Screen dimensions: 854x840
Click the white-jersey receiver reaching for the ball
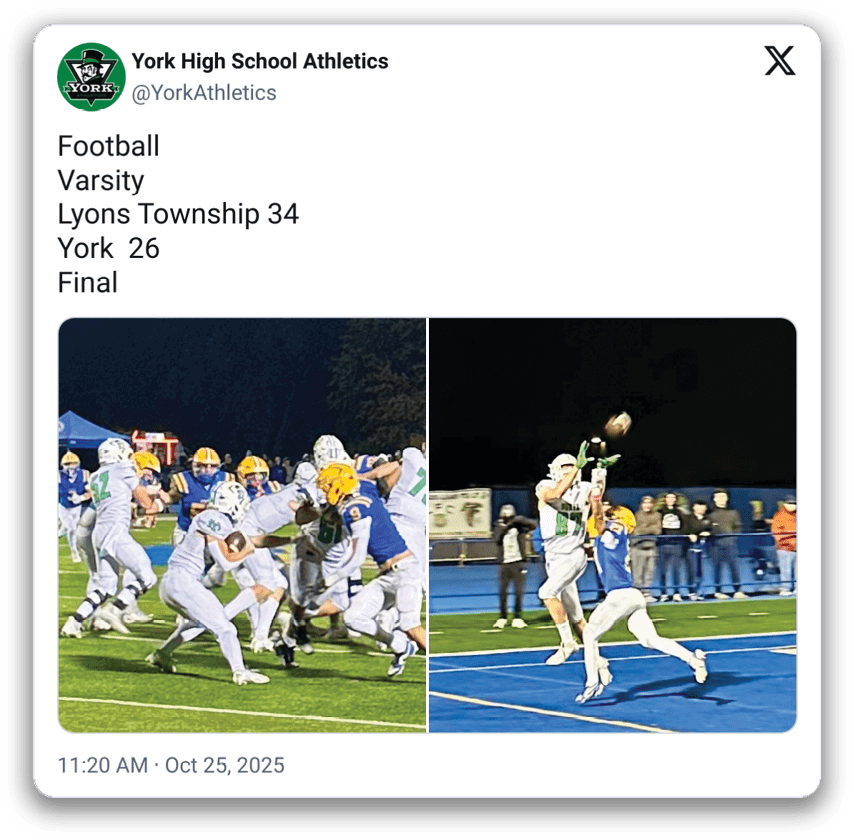point(566,550)
